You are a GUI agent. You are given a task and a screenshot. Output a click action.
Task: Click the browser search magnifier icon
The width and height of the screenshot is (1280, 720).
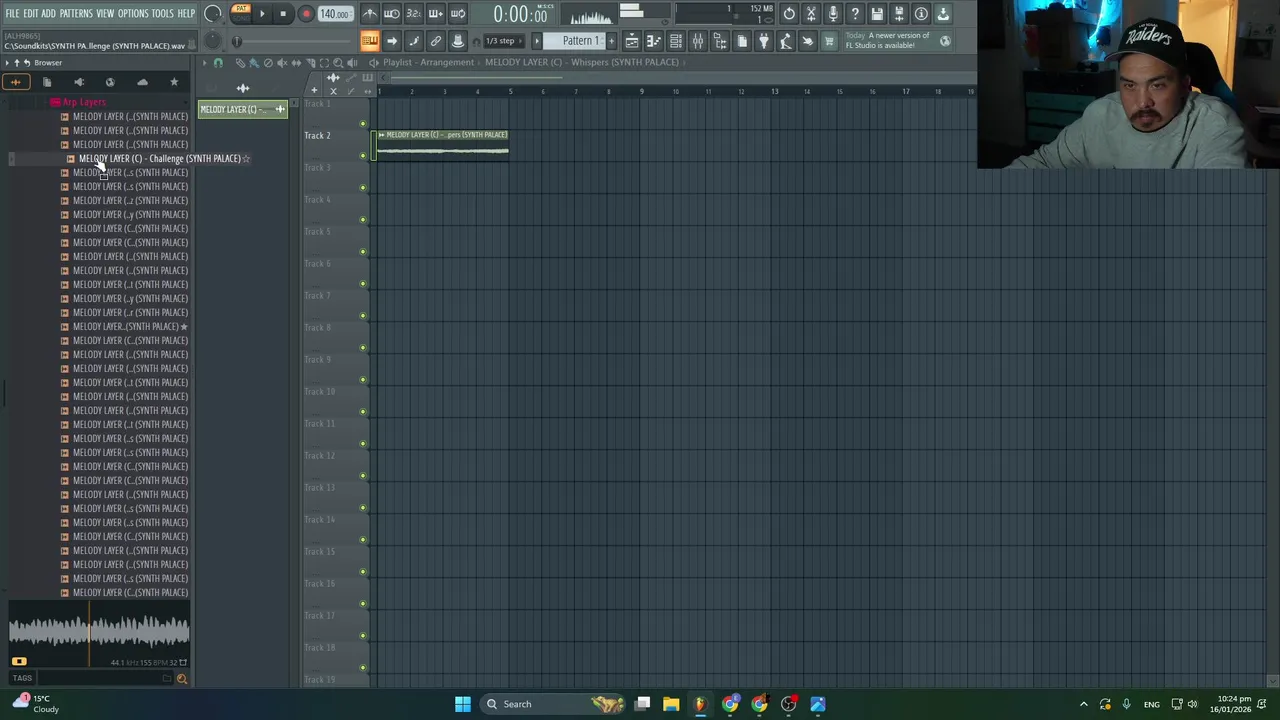point(181,679)
